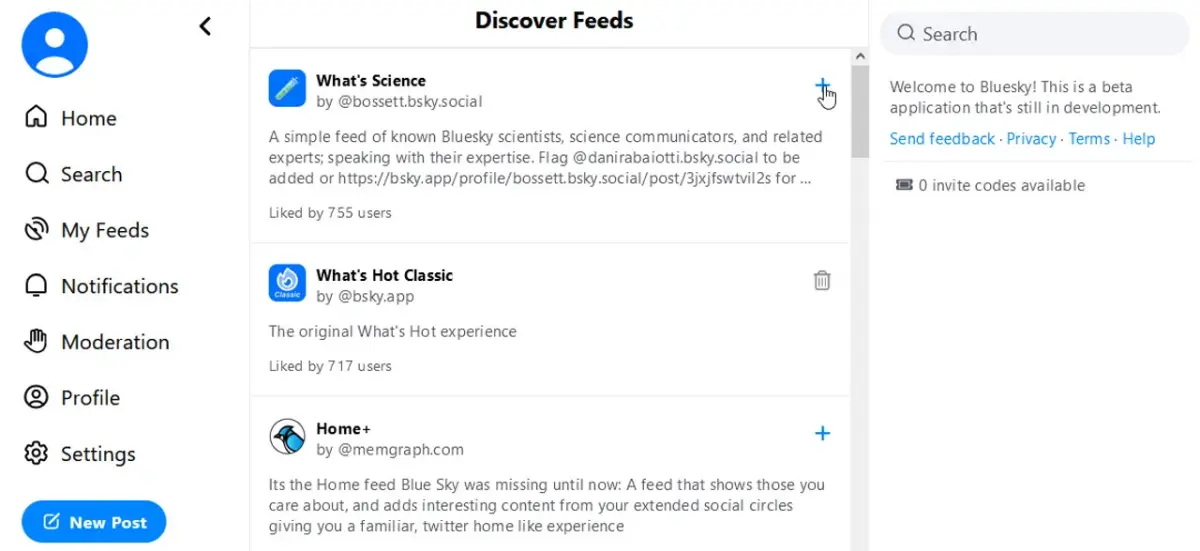Click the What's Science feed avatar
Screen dimensions: 1200x551
287,88
